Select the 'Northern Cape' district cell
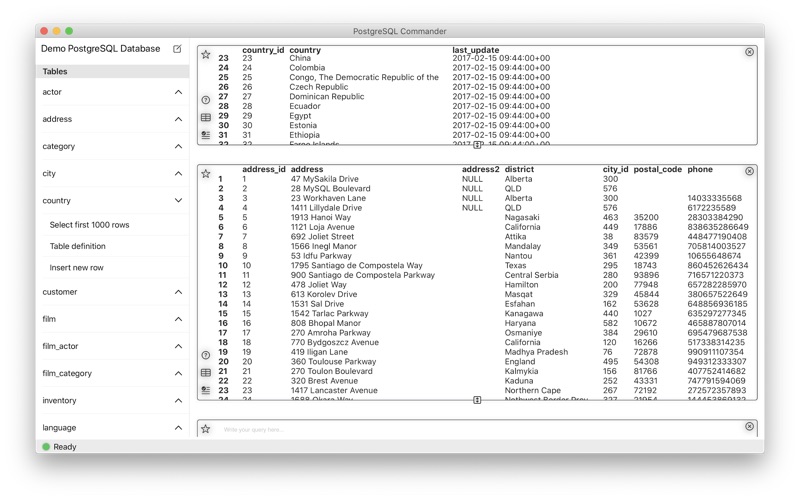 click(x=532, y=390)
